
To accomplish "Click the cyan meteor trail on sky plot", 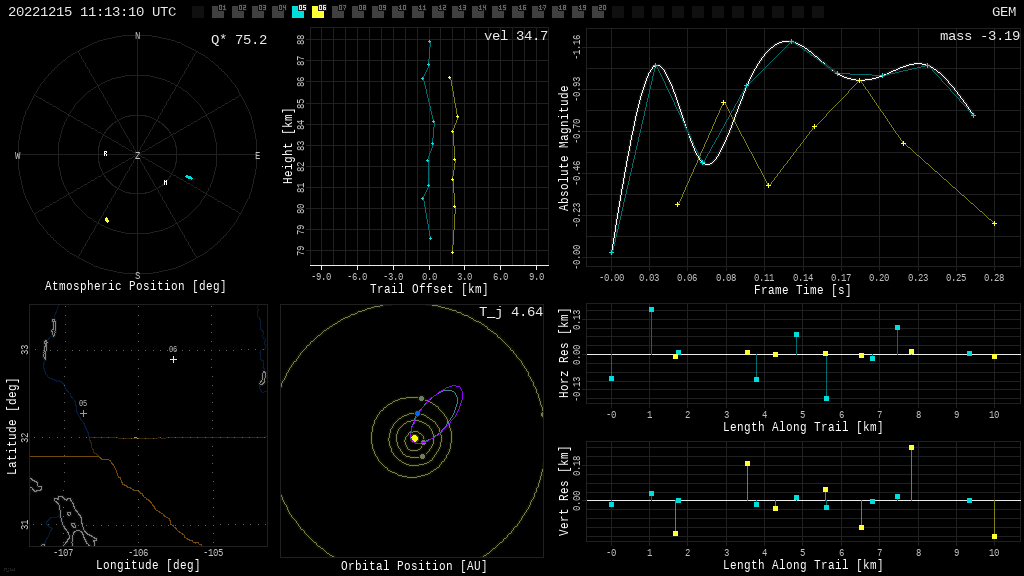I will (x=189, y=177).
